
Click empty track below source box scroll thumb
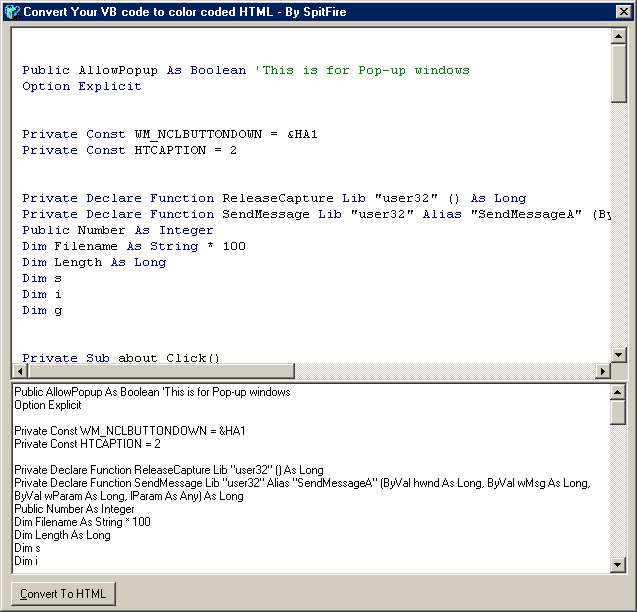(618, 490)
